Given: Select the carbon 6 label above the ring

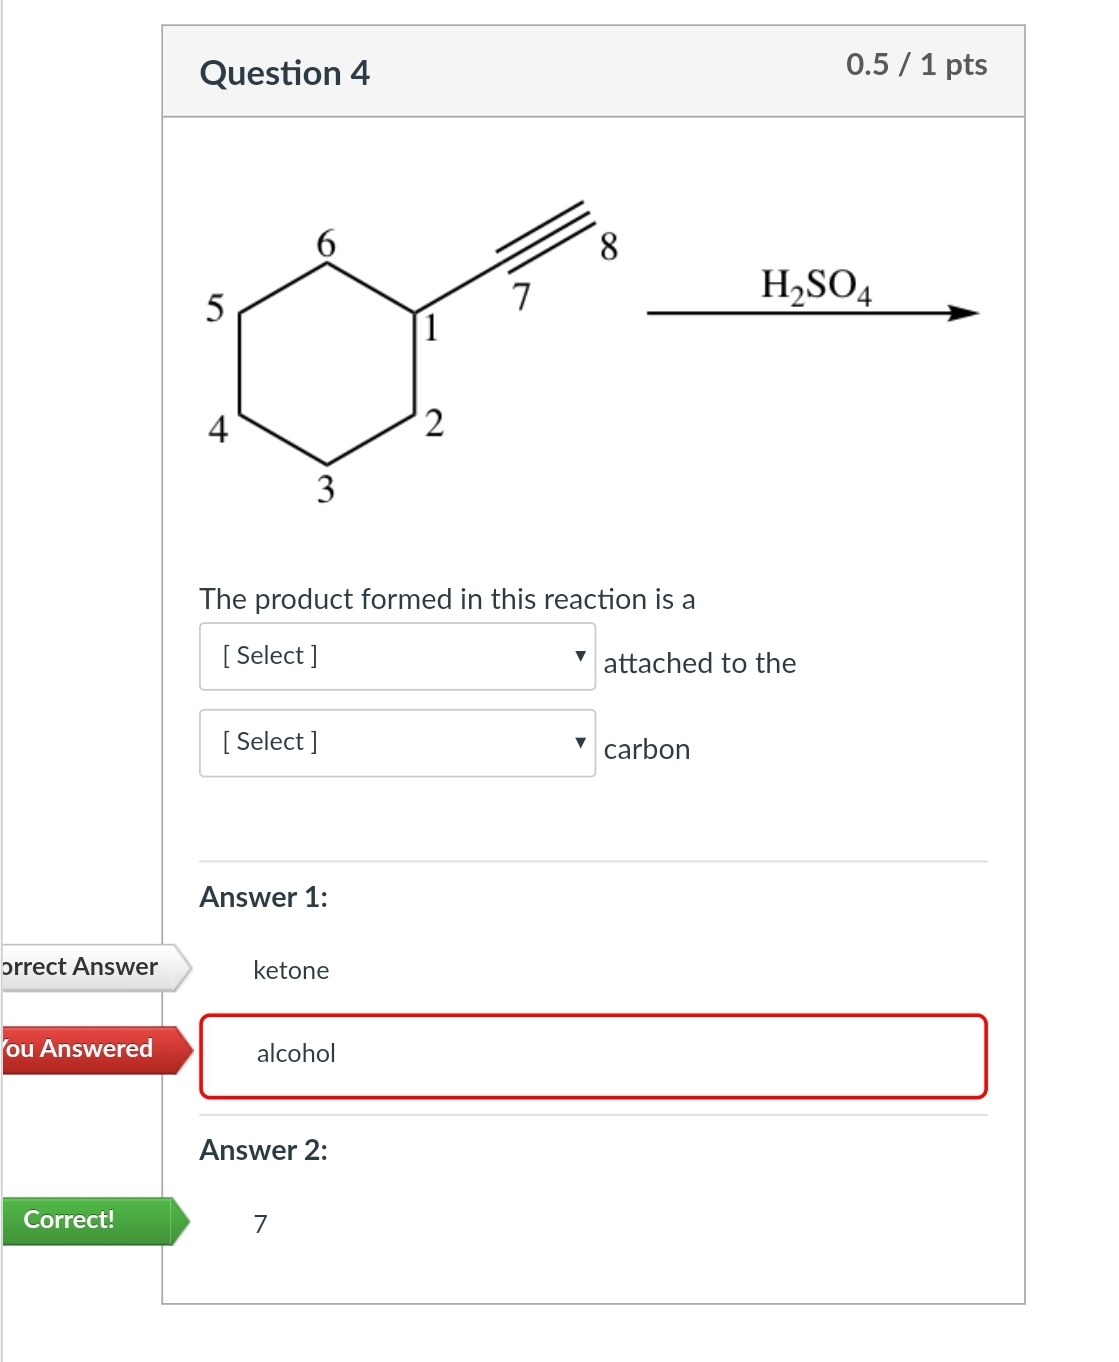Looking at the screenshot, I should [x=326, y=243].
